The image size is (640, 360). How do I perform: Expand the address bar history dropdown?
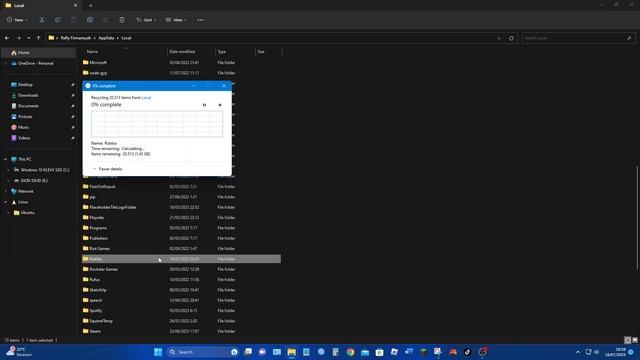coord(499,38)
